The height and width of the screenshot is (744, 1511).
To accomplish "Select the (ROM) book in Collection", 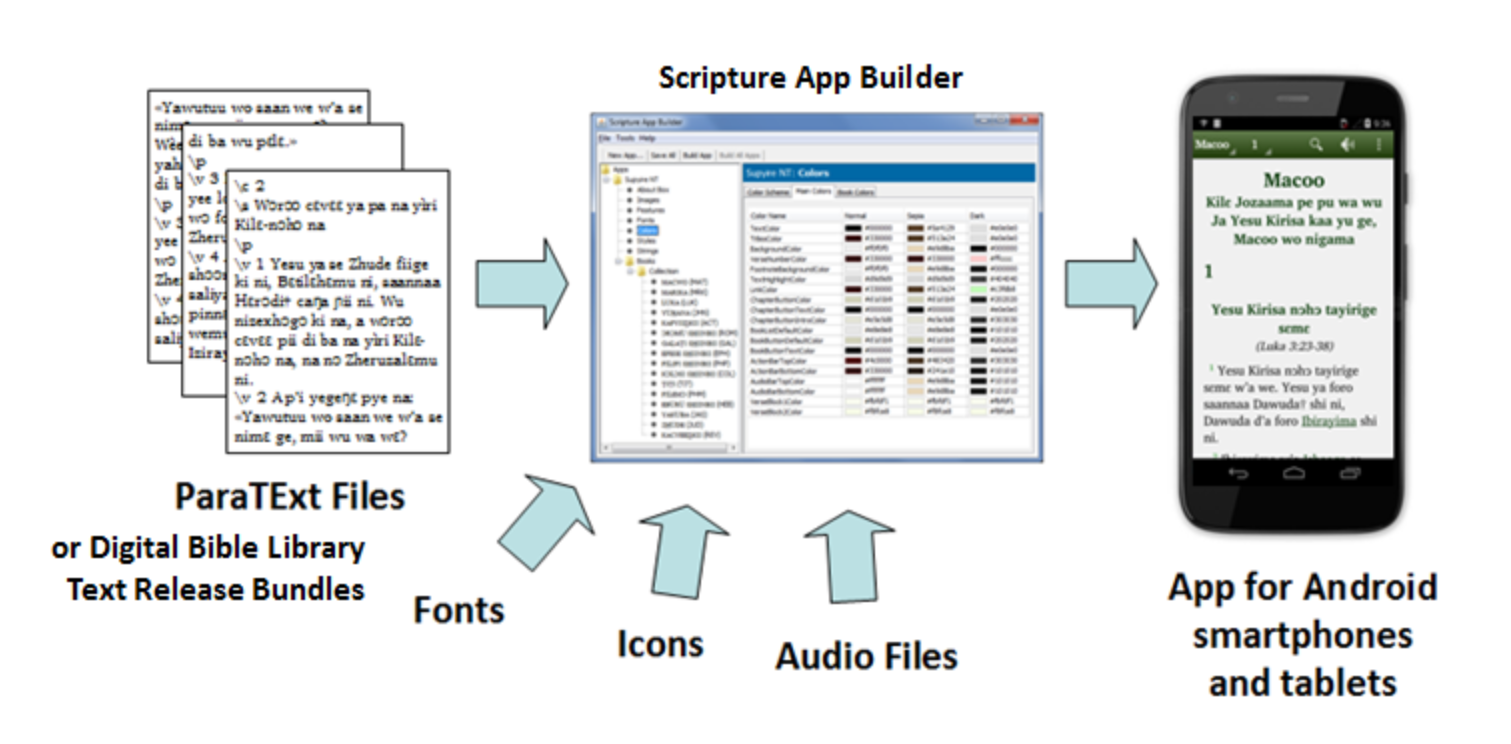I will (699, 333).
